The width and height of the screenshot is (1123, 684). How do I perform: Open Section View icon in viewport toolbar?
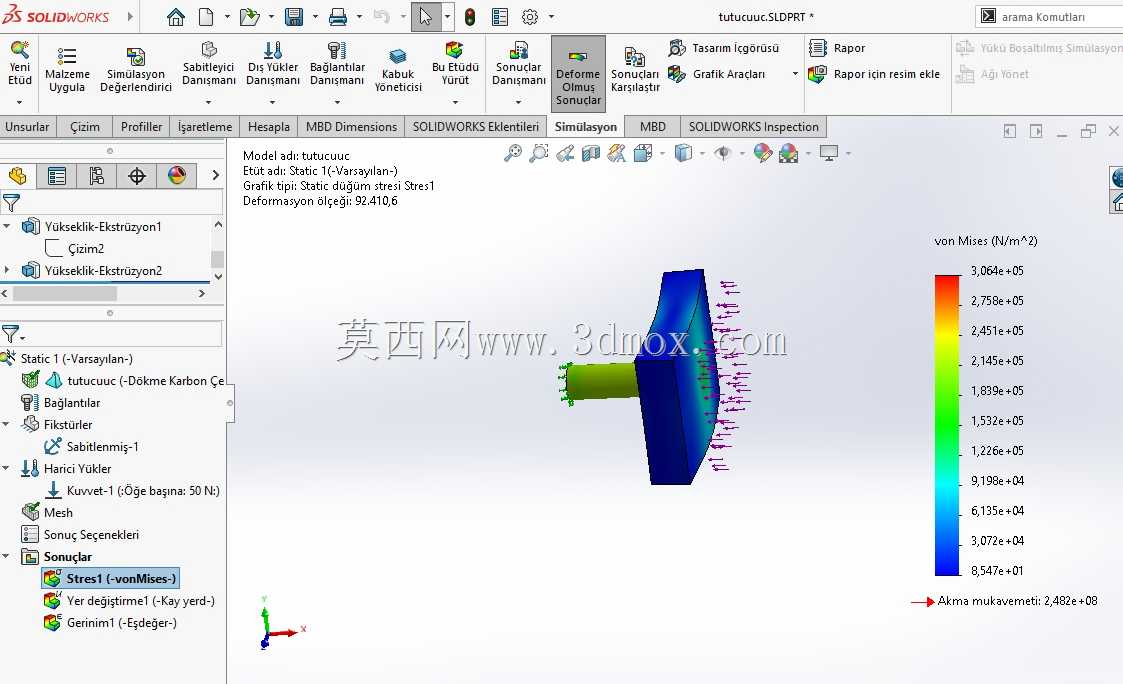(591, 153)
